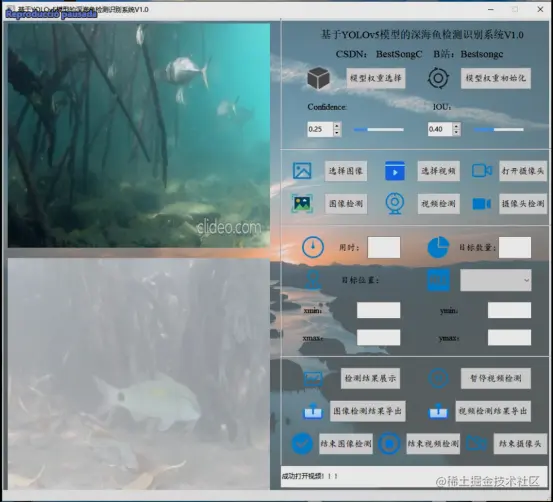
Task: Minimize the application window
Action: point(491,10)
